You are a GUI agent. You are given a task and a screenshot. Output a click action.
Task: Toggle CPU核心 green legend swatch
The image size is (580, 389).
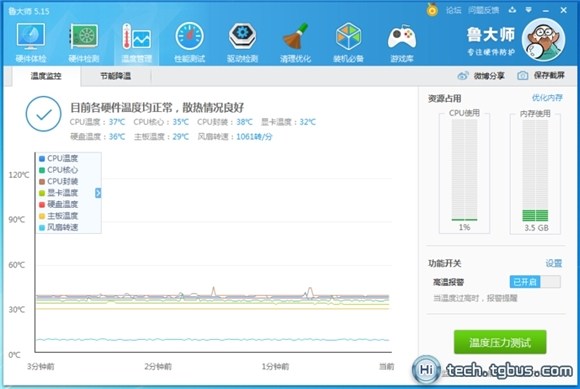coord(42,170)
